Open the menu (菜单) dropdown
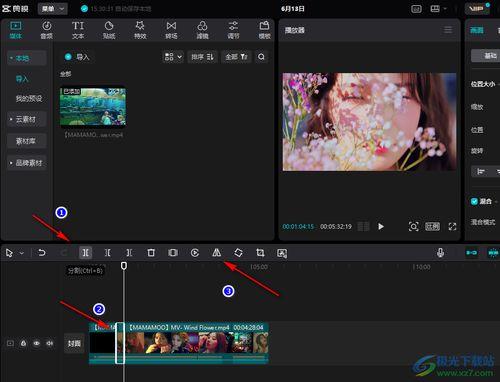The width and height of the screenshot is (500, 382). pyautogui.click(x=53, y=9)
